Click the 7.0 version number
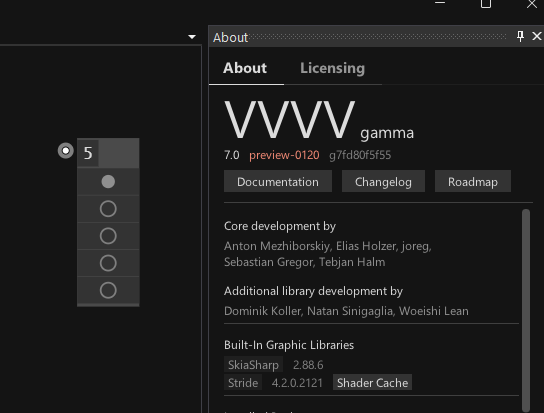Screen dimensions: 544x413 [231, 155]
